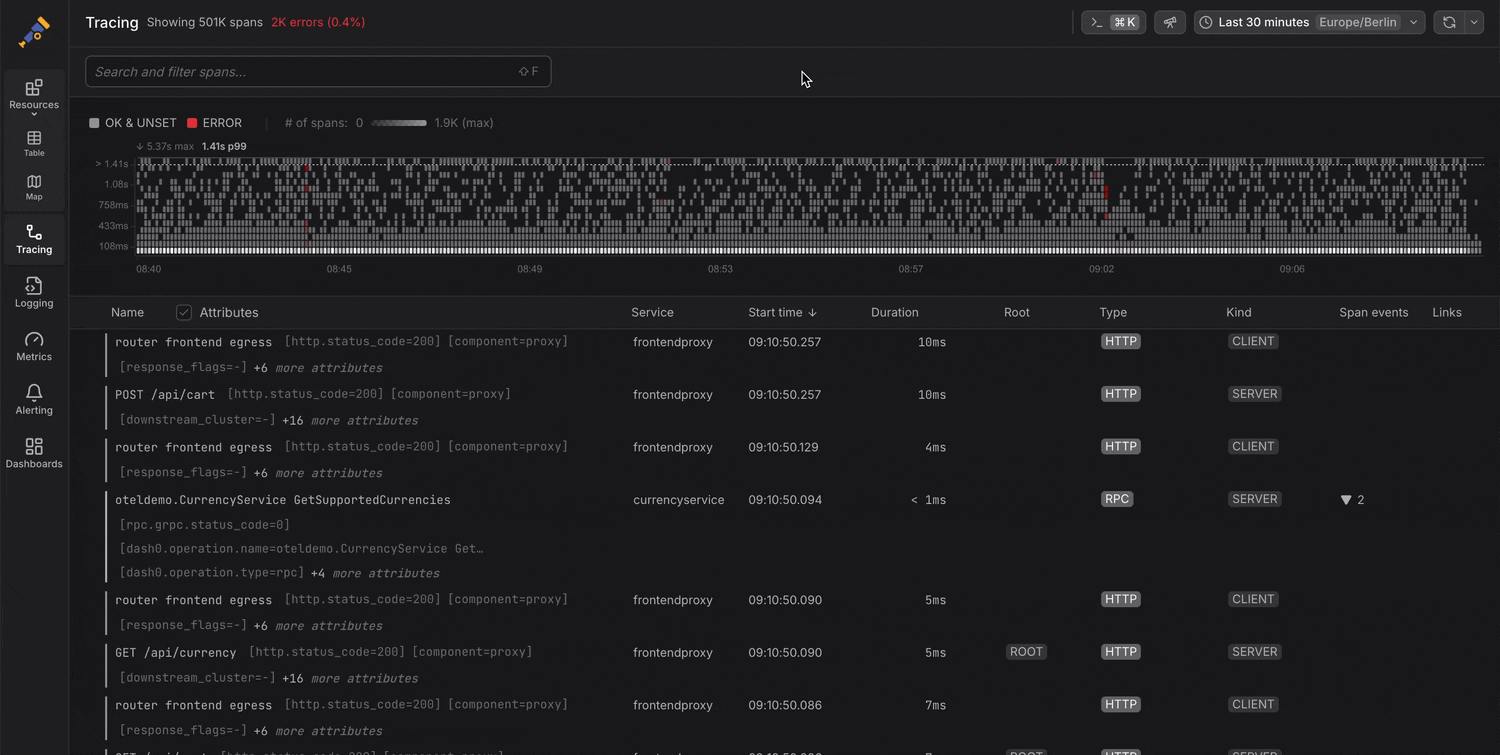Click HTTP badge in POST /api/cart row
This screenshot has height=755, width=1500.
click(x=1121, y=394)
